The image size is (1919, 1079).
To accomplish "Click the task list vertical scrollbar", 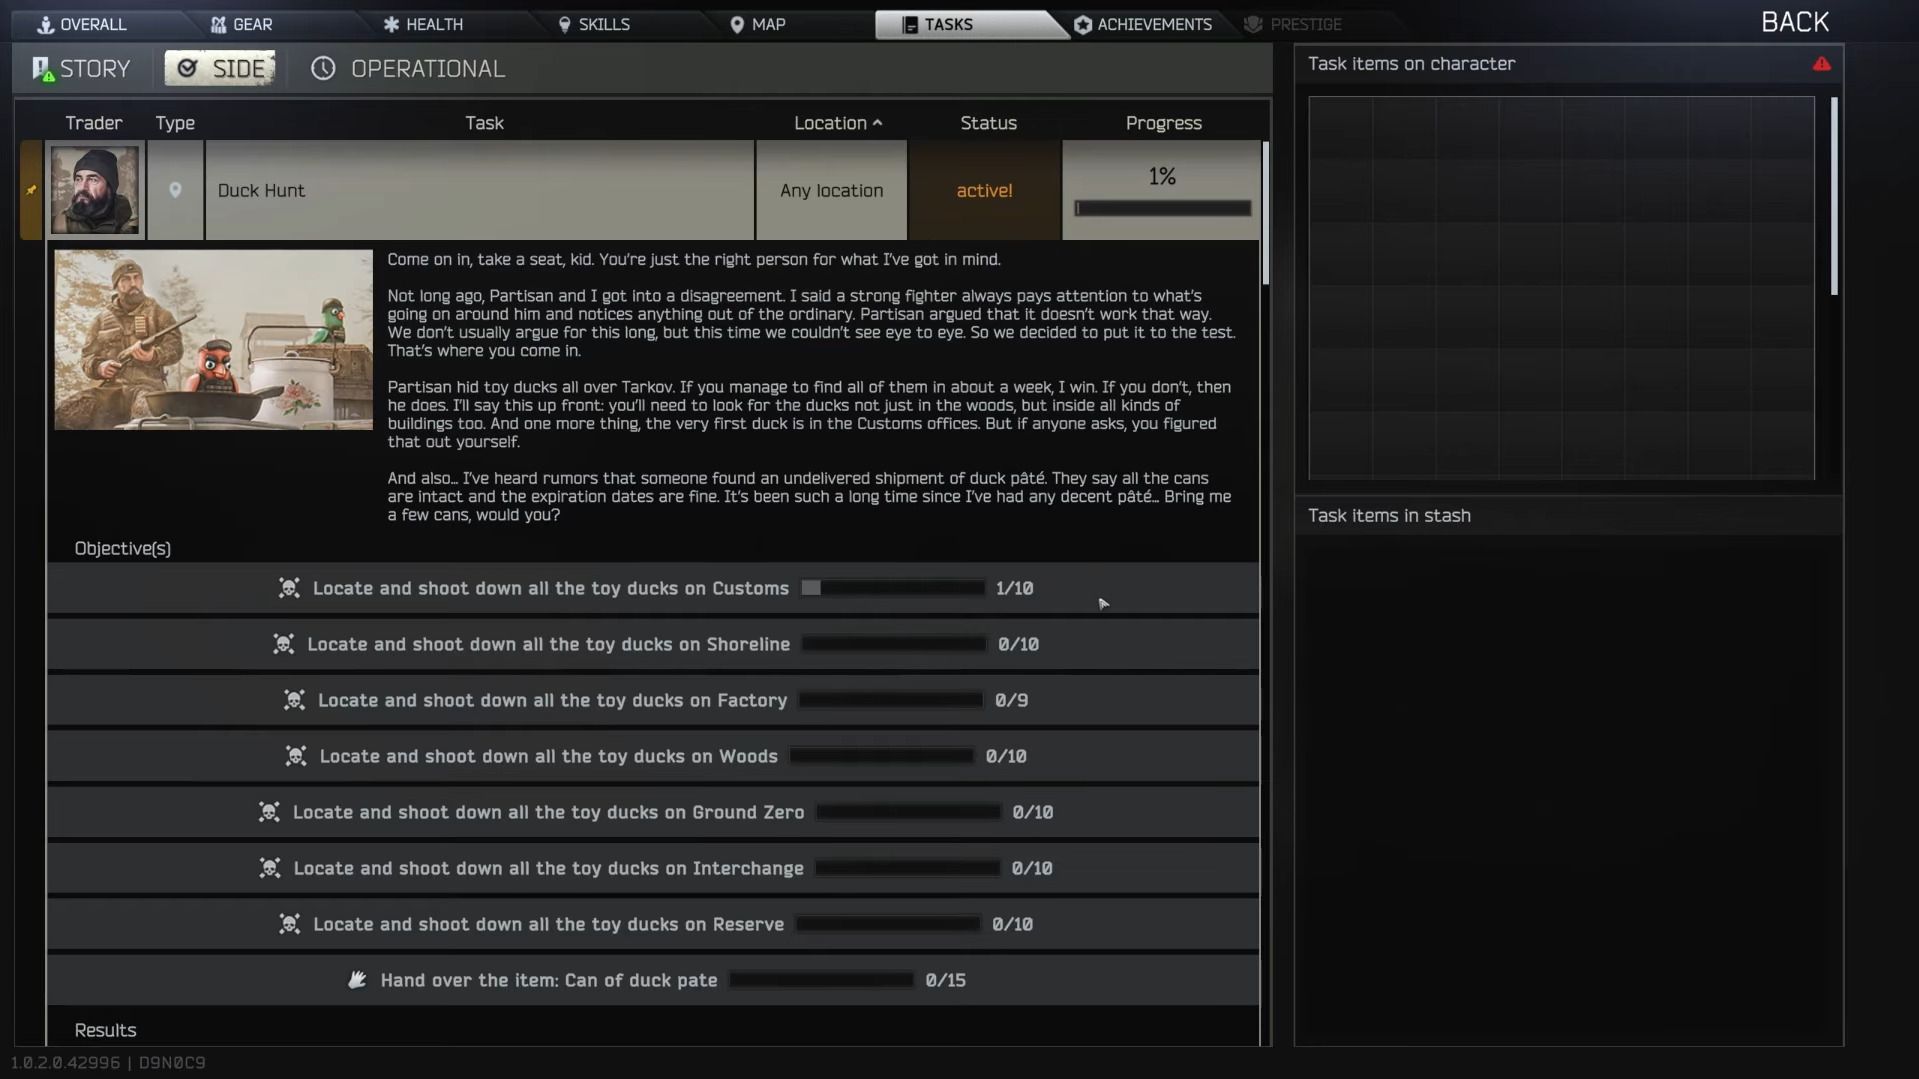I will 1265,215.
